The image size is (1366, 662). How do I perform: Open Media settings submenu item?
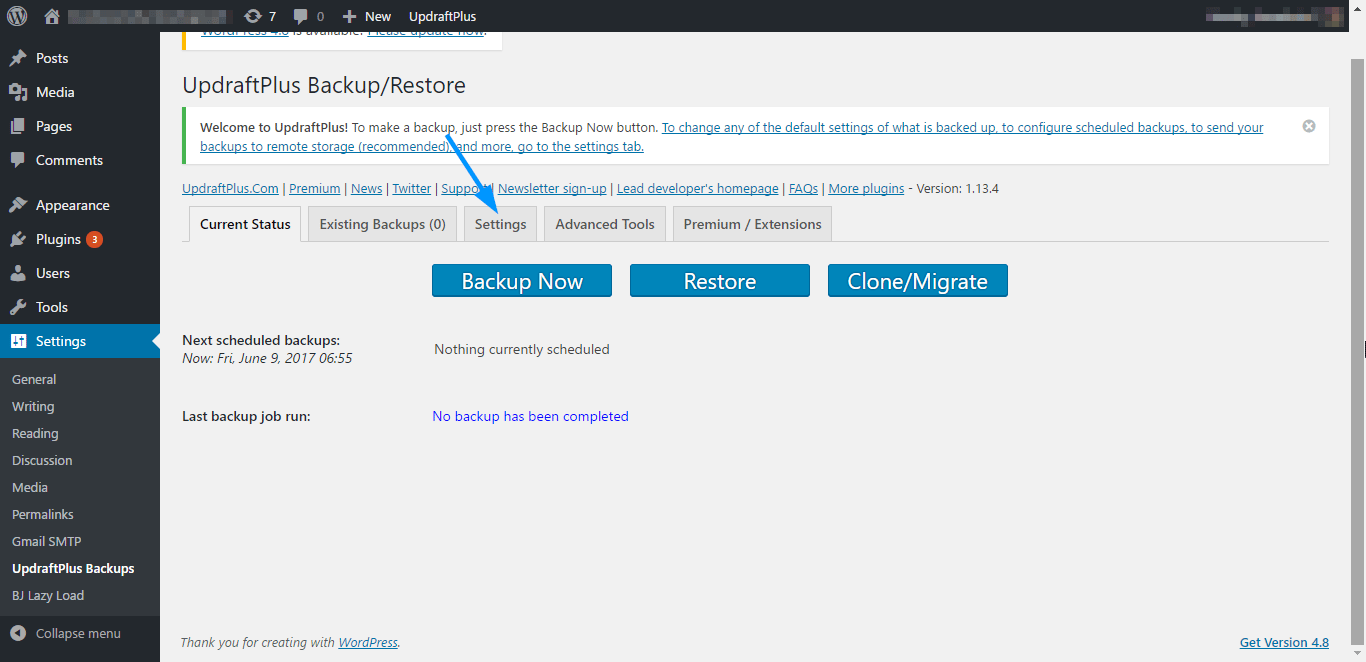pyautogui.click(x=30, y=487)
